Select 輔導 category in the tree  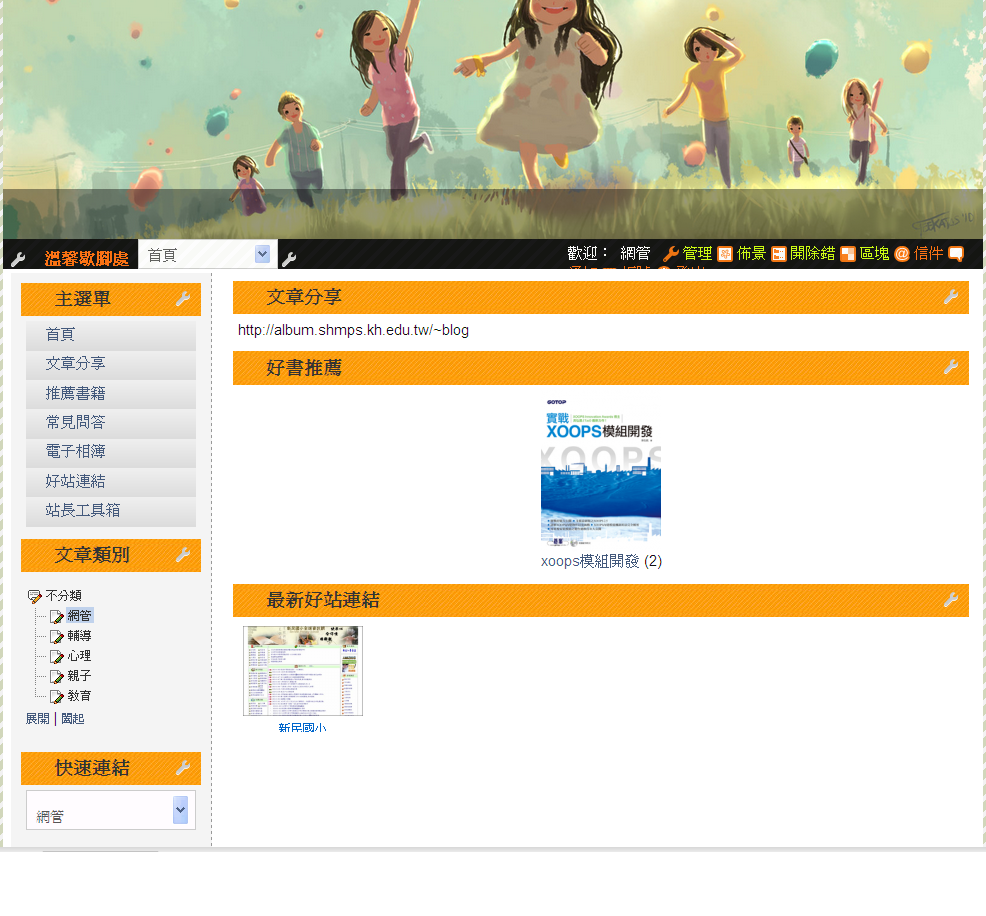[79, 636]
